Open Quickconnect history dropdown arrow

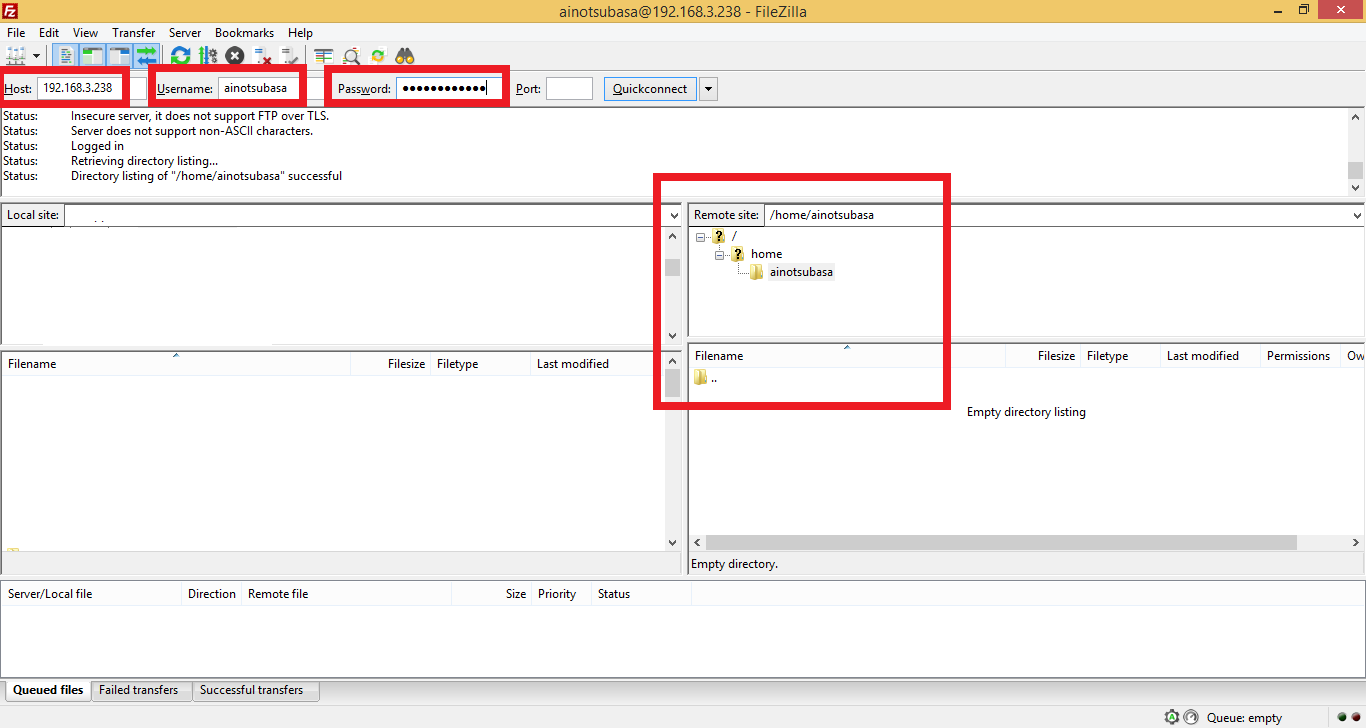[708, 89]
